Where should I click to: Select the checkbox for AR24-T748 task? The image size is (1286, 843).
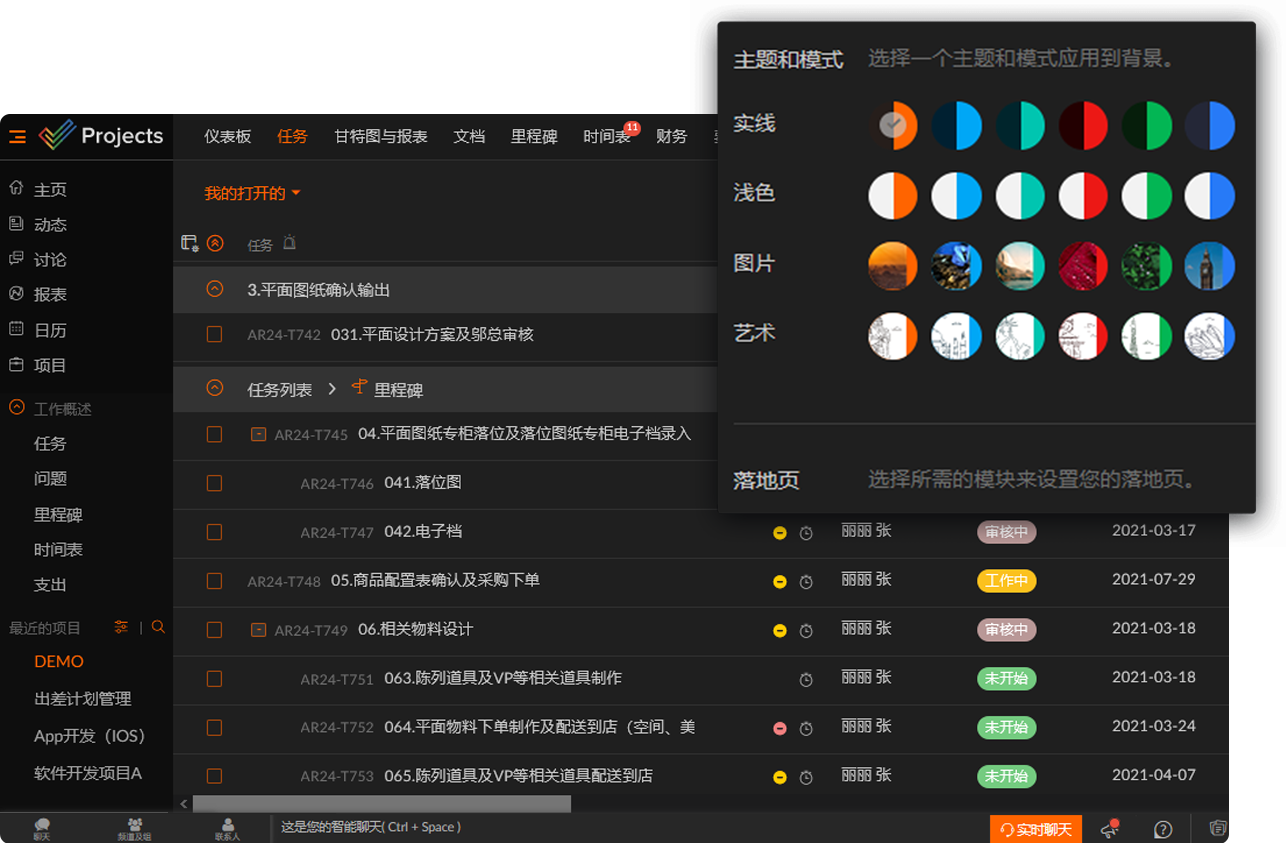pyautogui.click(x=214, y=580)
